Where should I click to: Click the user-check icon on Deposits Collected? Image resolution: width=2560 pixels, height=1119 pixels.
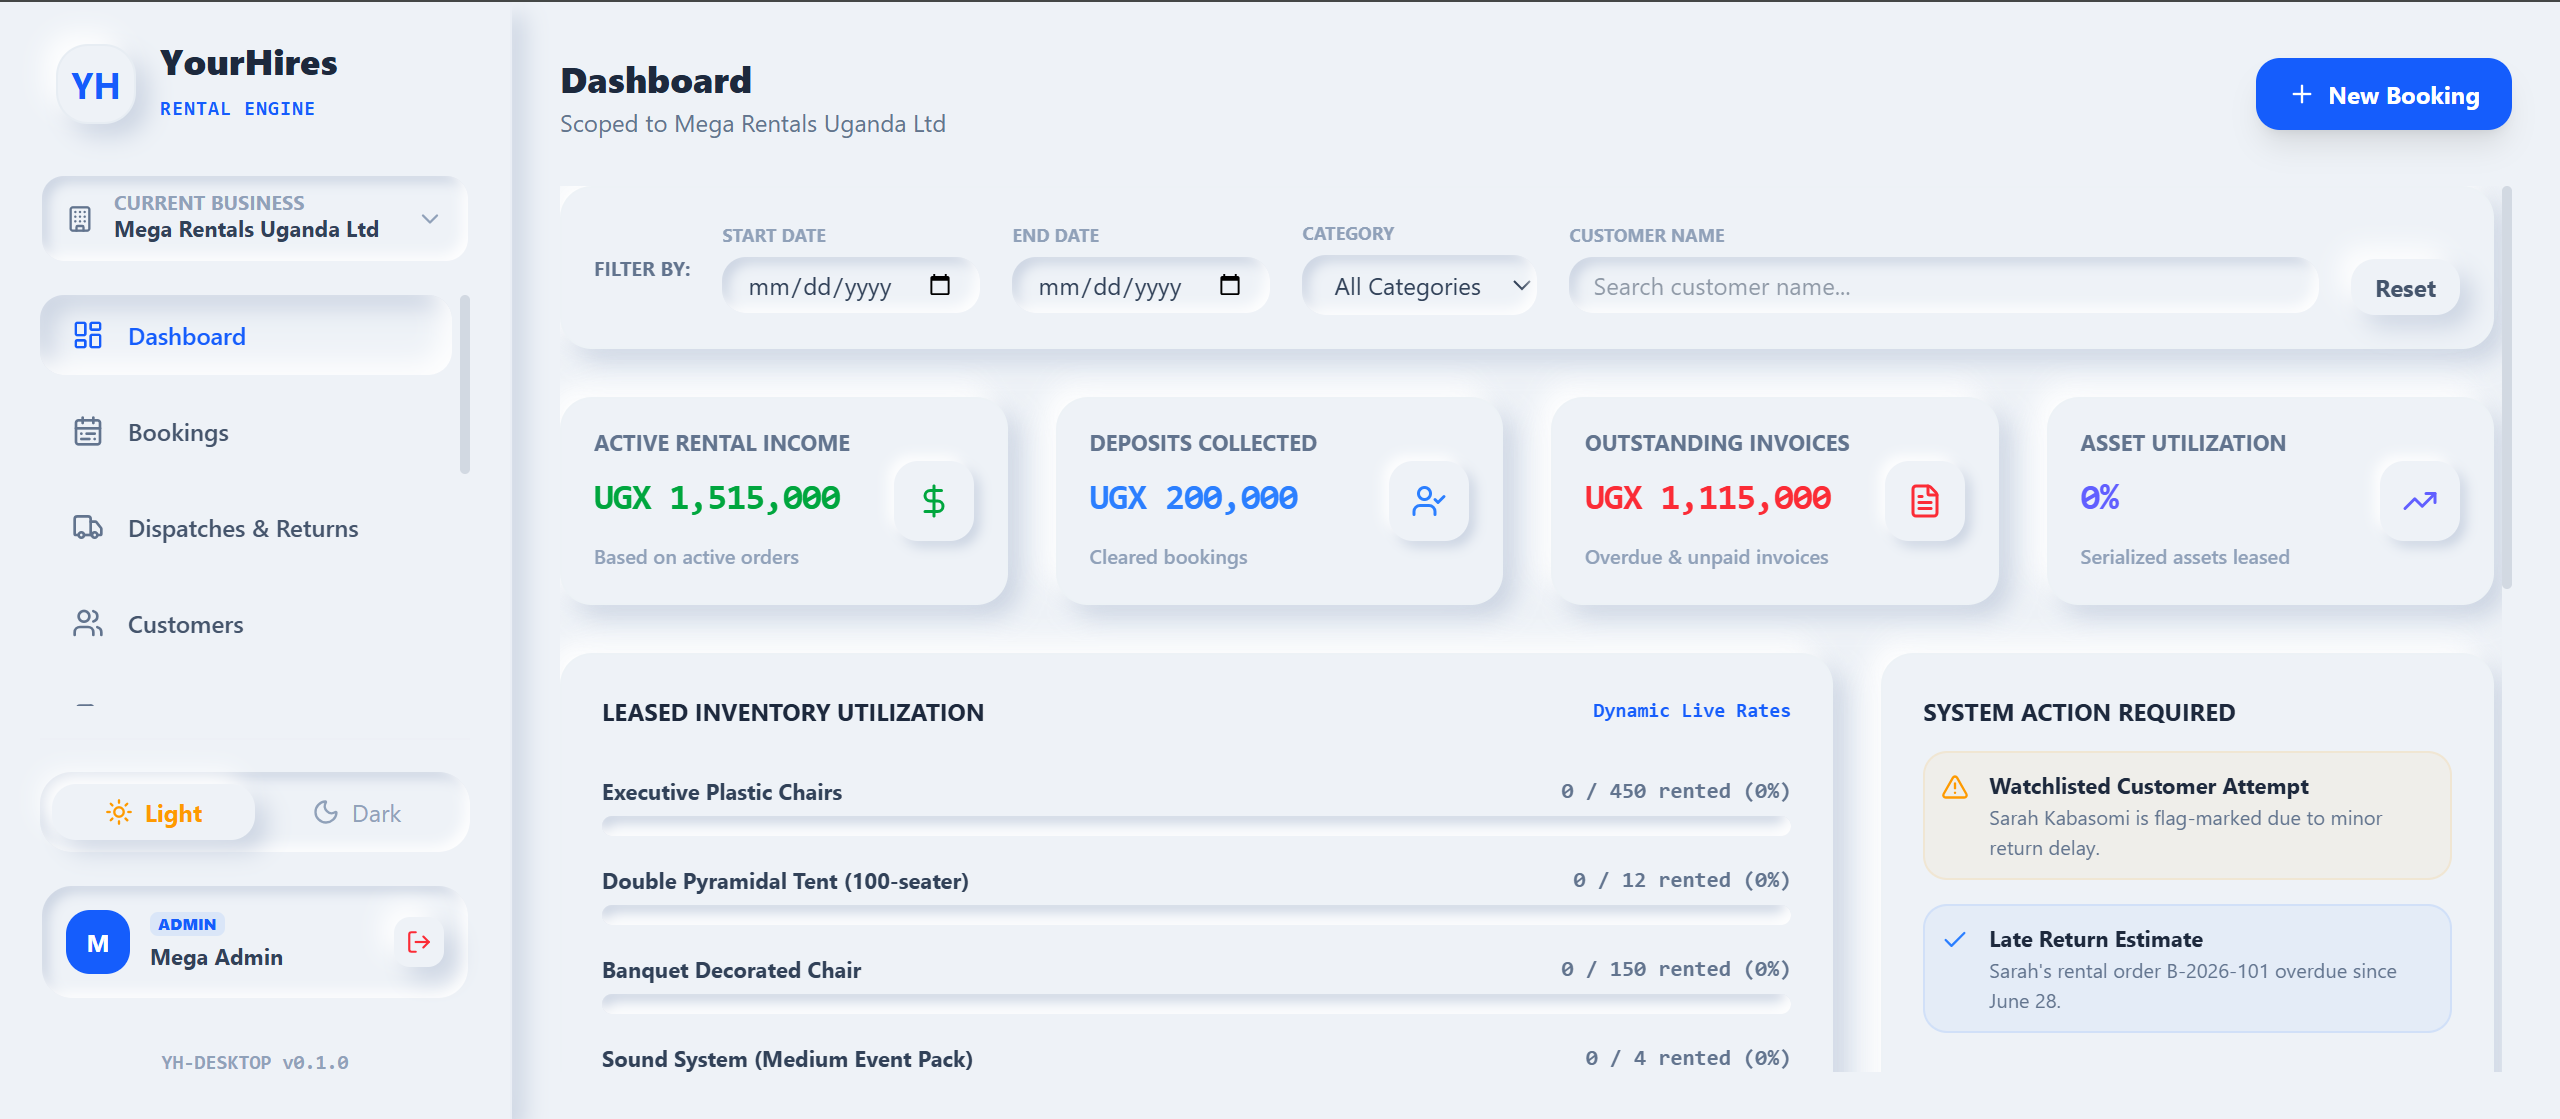click(1429, 500)
